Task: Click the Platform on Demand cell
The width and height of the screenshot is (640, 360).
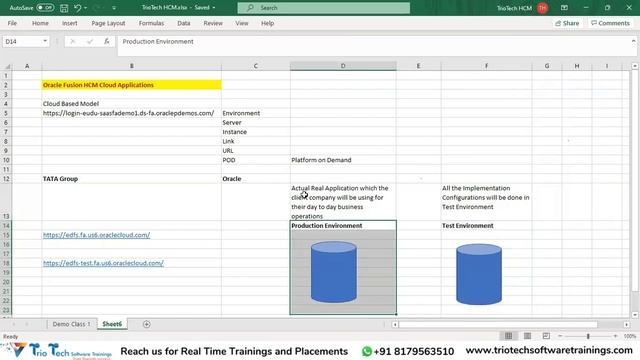Action: (x=343, y=160)
